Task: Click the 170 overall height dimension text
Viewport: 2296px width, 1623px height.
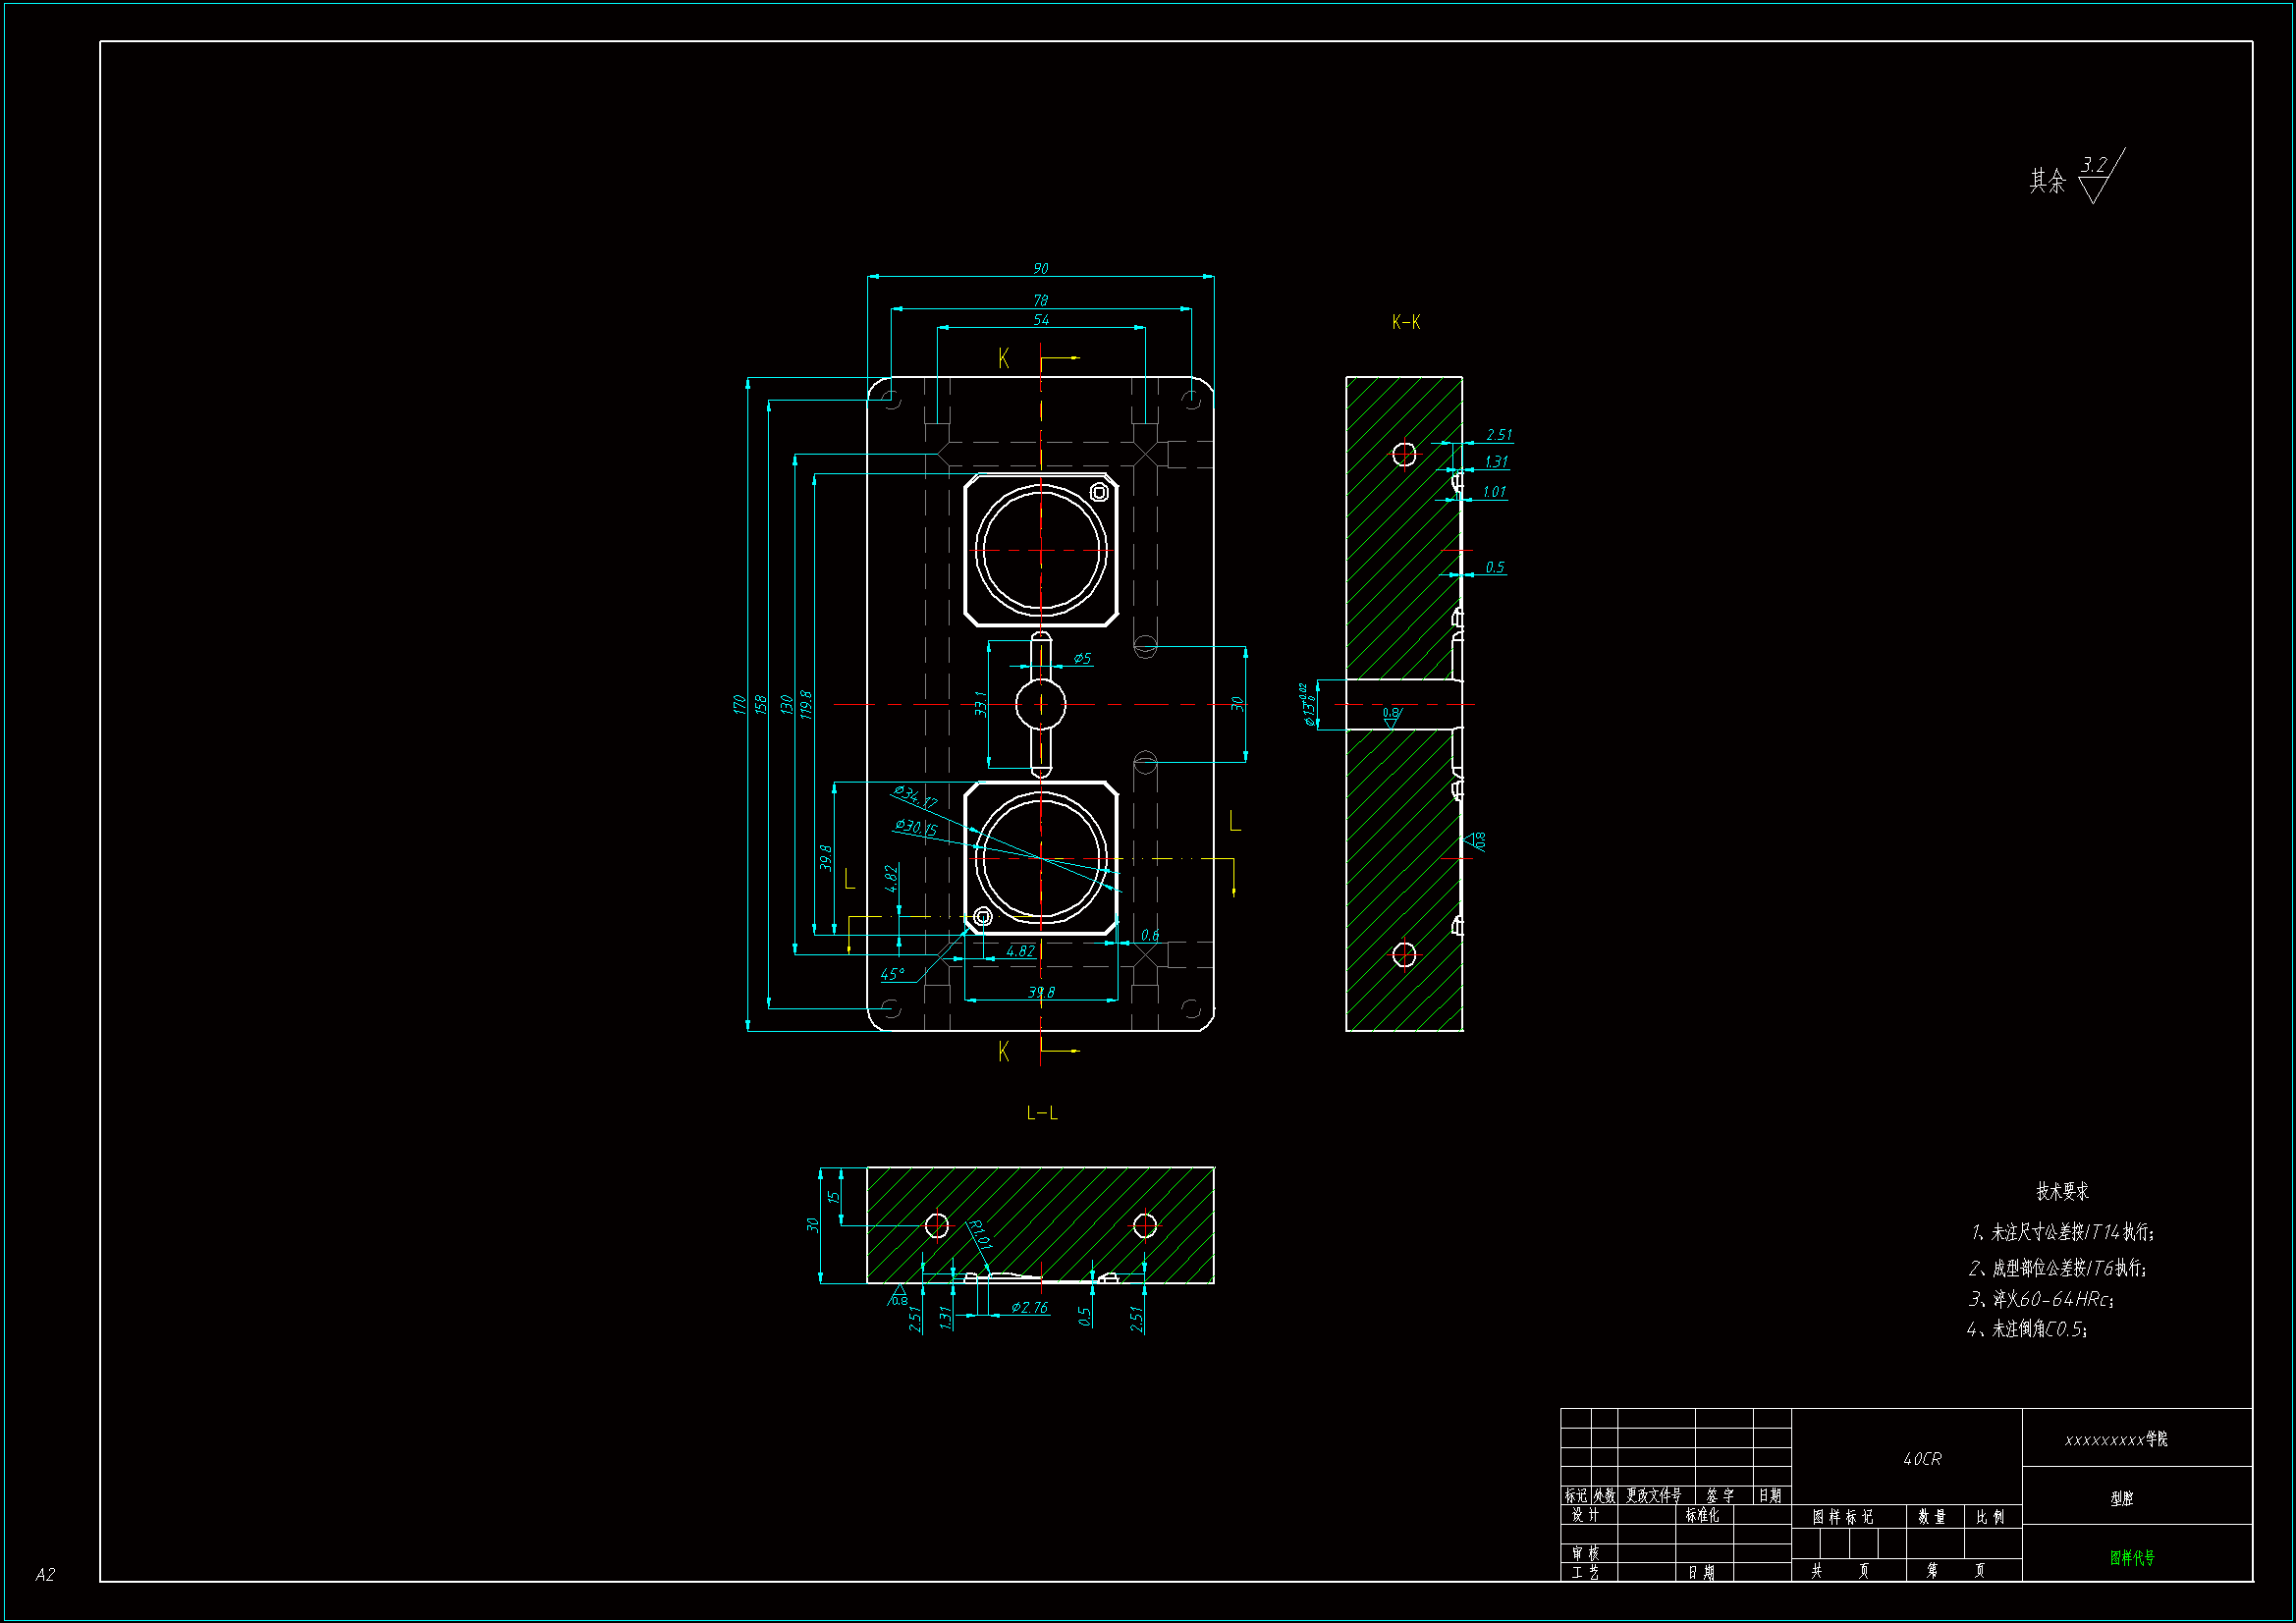Action: point(738,704)
